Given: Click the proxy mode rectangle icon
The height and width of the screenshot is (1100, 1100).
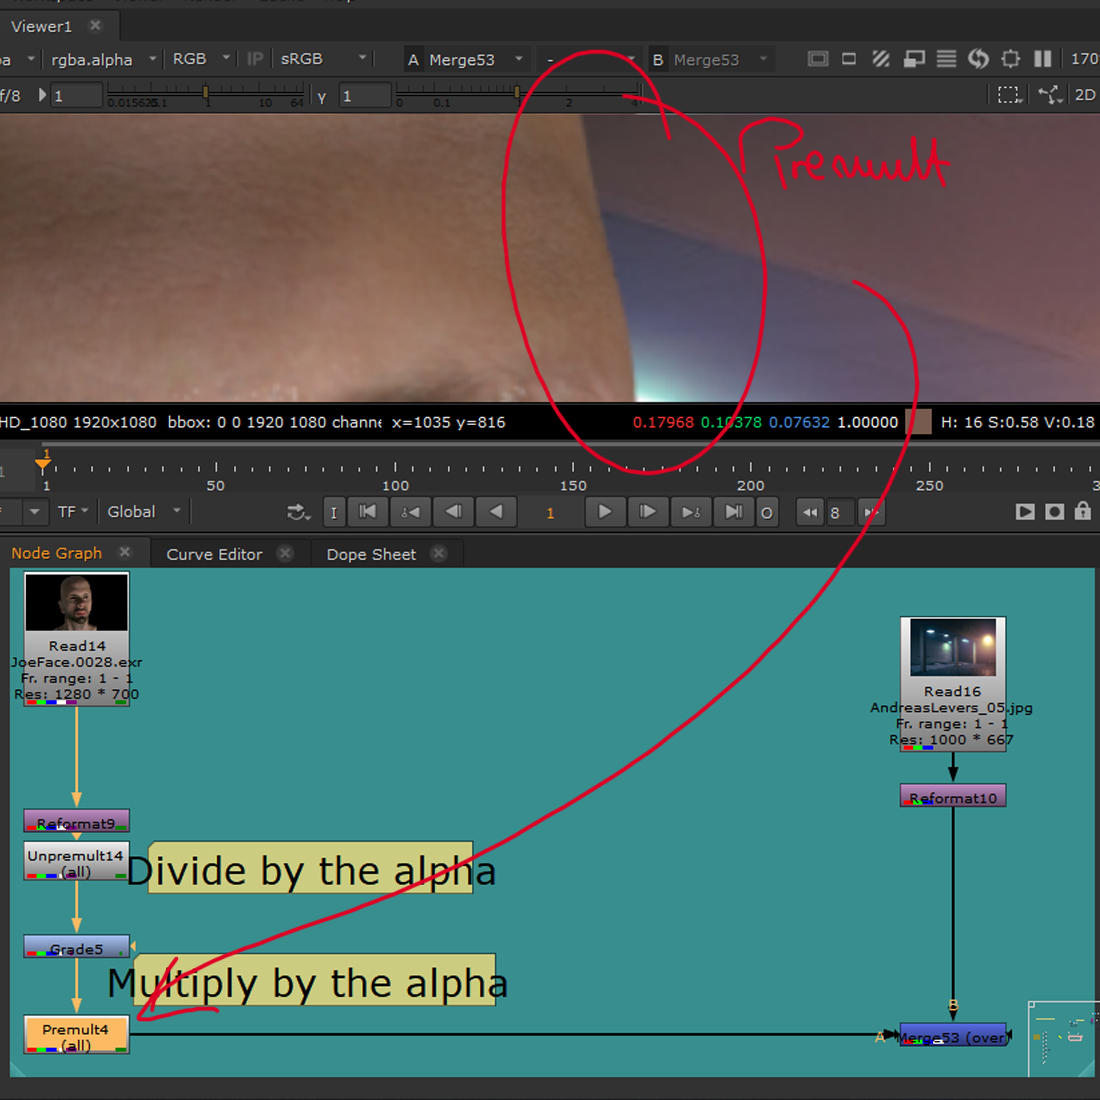Looking at the screenshot, I should [848, 59].
